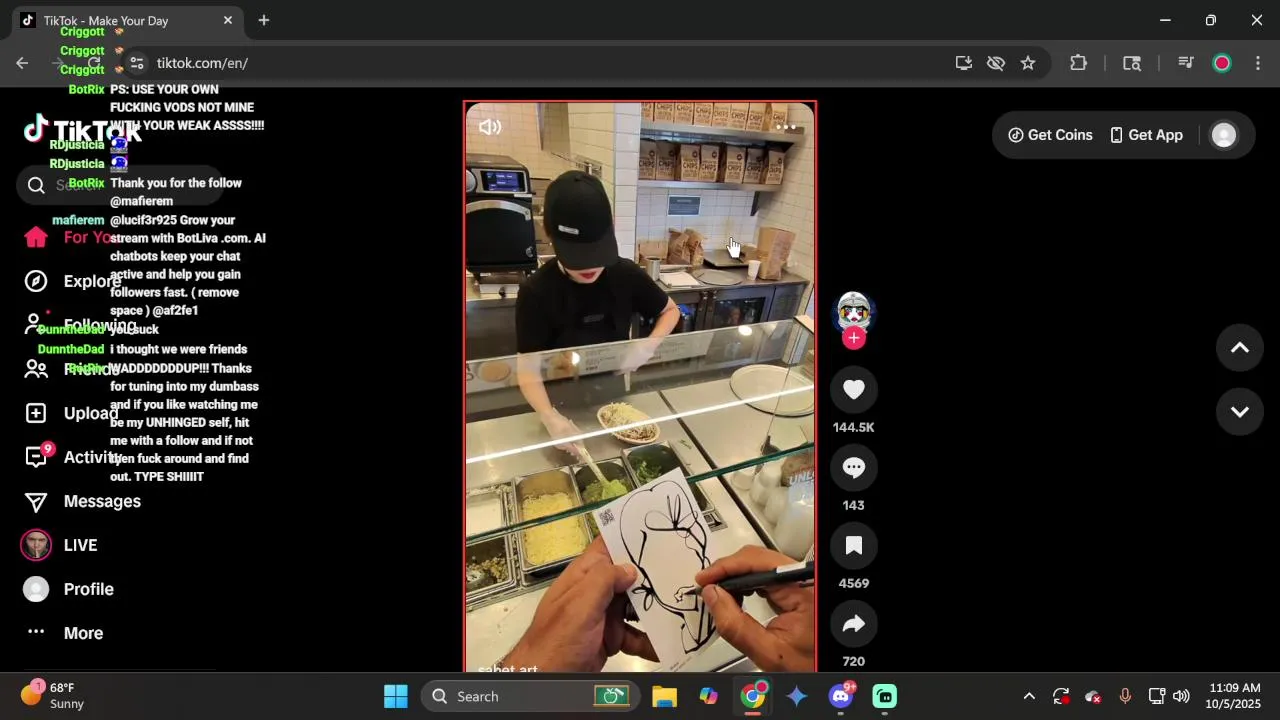Click the TikTok search magnifier icon
Image resolution: width=1280 pixels, height=720 pixels.
[x=36, y=185]
